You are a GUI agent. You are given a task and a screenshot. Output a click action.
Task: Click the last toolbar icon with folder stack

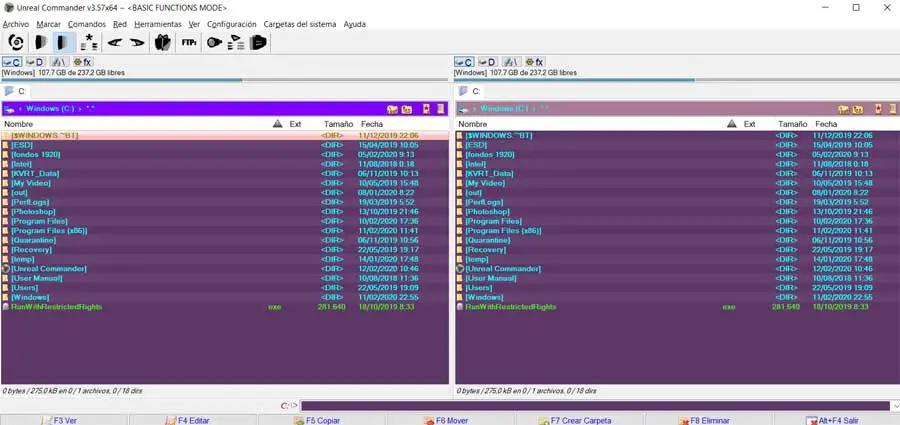click(258, 42)
